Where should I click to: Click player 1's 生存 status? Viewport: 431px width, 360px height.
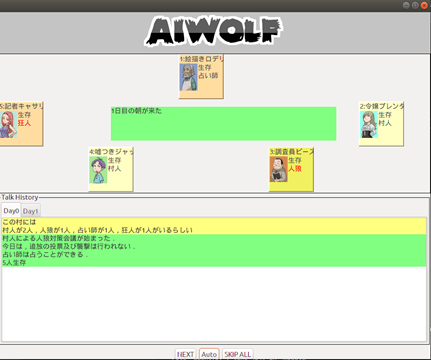[x=204, y=68]
